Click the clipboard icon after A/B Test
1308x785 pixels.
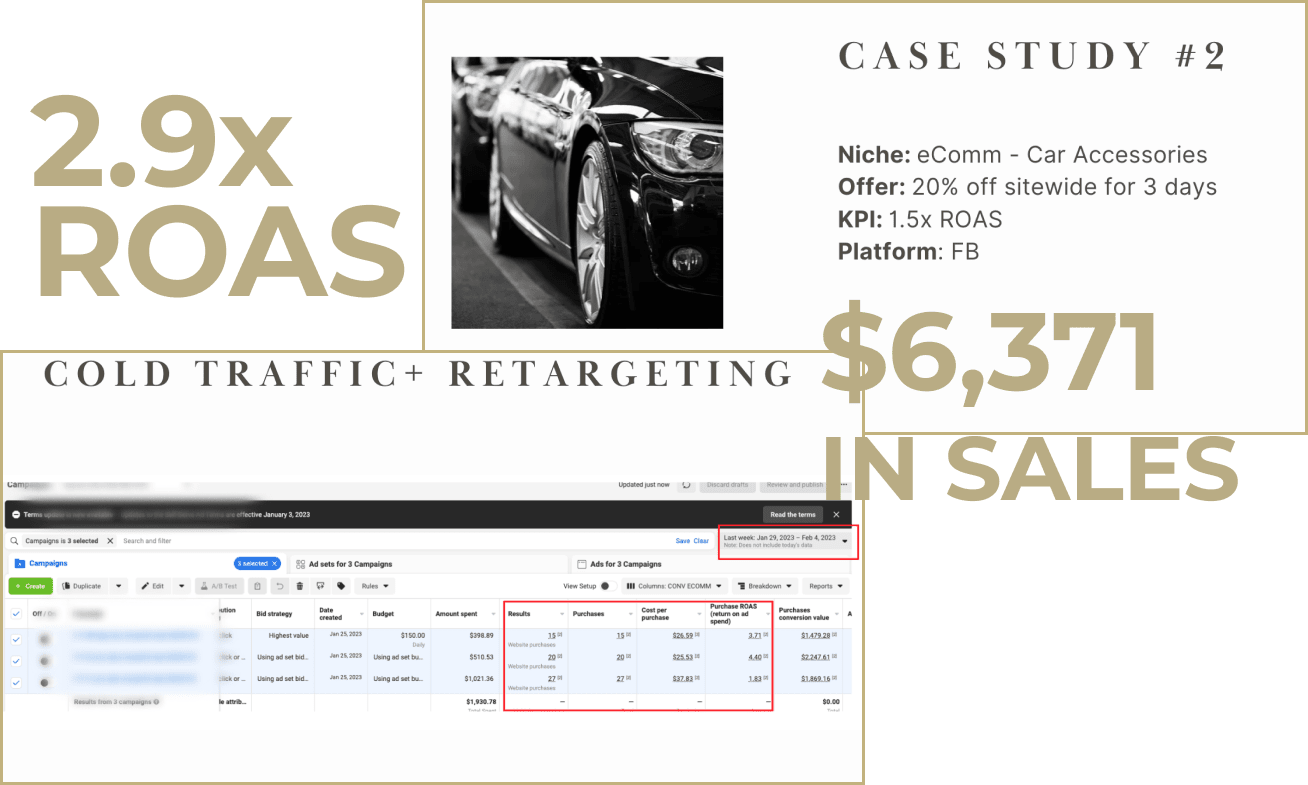pyautogui.click(x=258, y=586)
